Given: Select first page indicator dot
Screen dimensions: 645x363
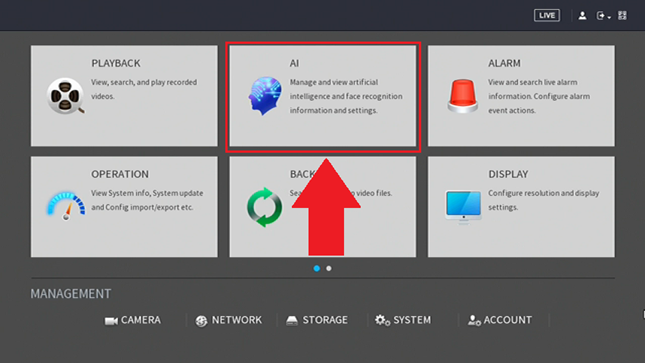Looking at the screenshot, I should (317, 268).
